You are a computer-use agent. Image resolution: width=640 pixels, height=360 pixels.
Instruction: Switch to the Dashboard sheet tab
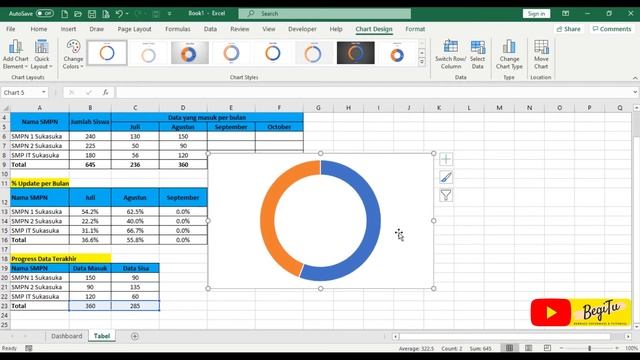coord(67,336)
